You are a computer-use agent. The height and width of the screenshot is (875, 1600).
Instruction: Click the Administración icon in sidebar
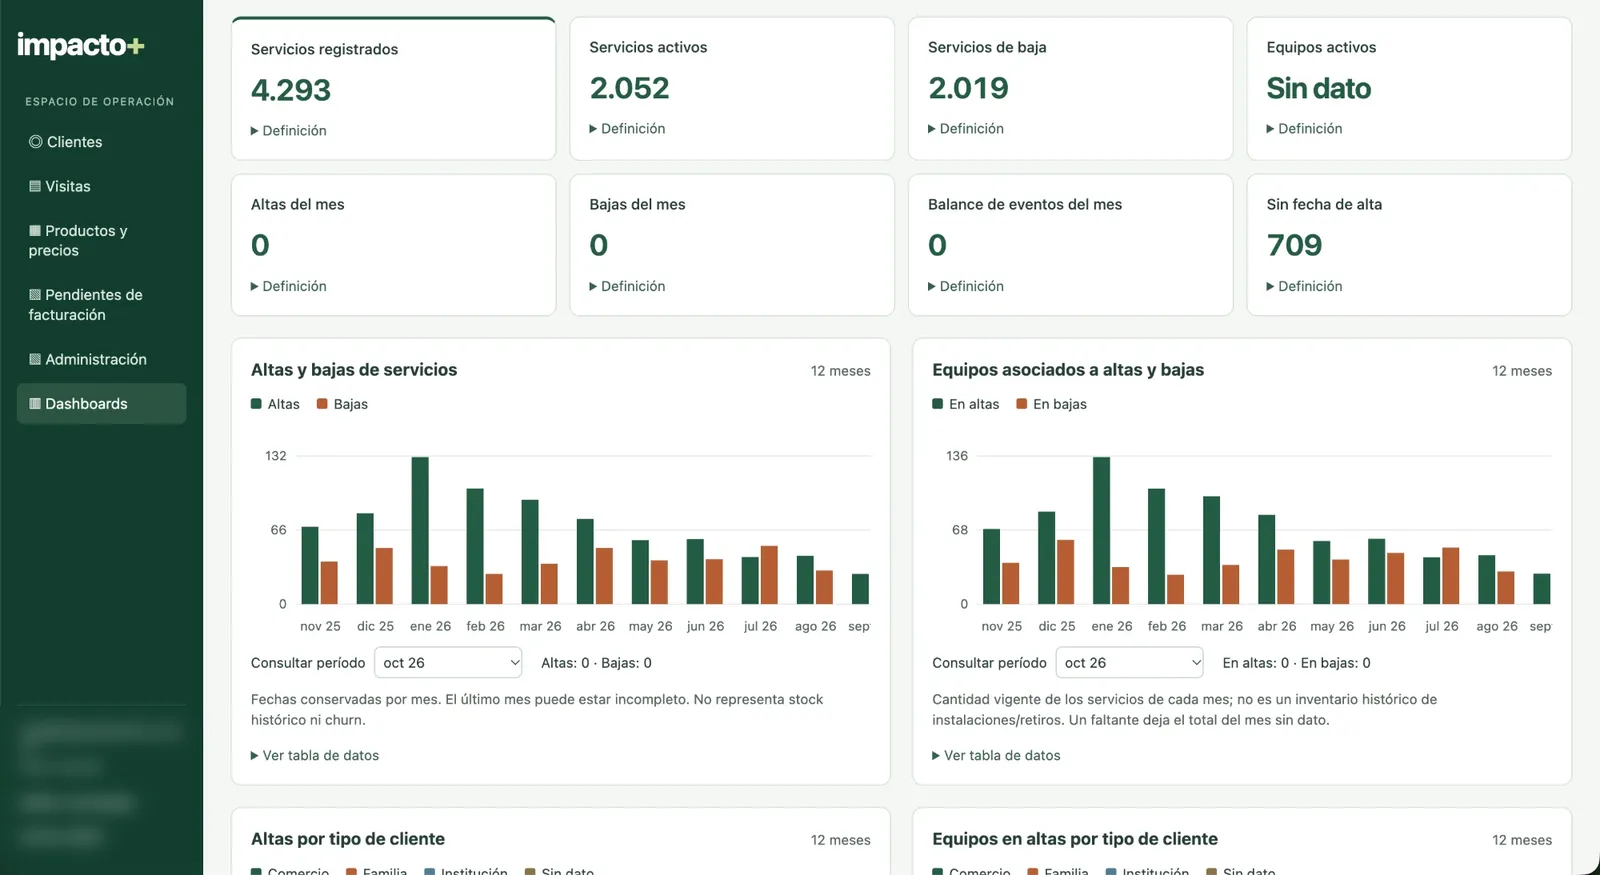[x=35, y=359]
